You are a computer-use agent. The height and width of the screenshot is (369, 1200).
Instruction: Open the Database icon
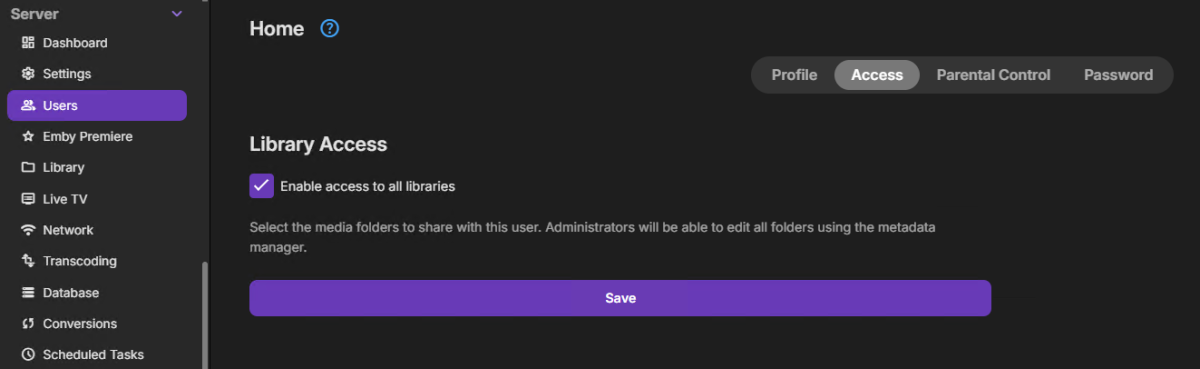[x=28, y=293]
